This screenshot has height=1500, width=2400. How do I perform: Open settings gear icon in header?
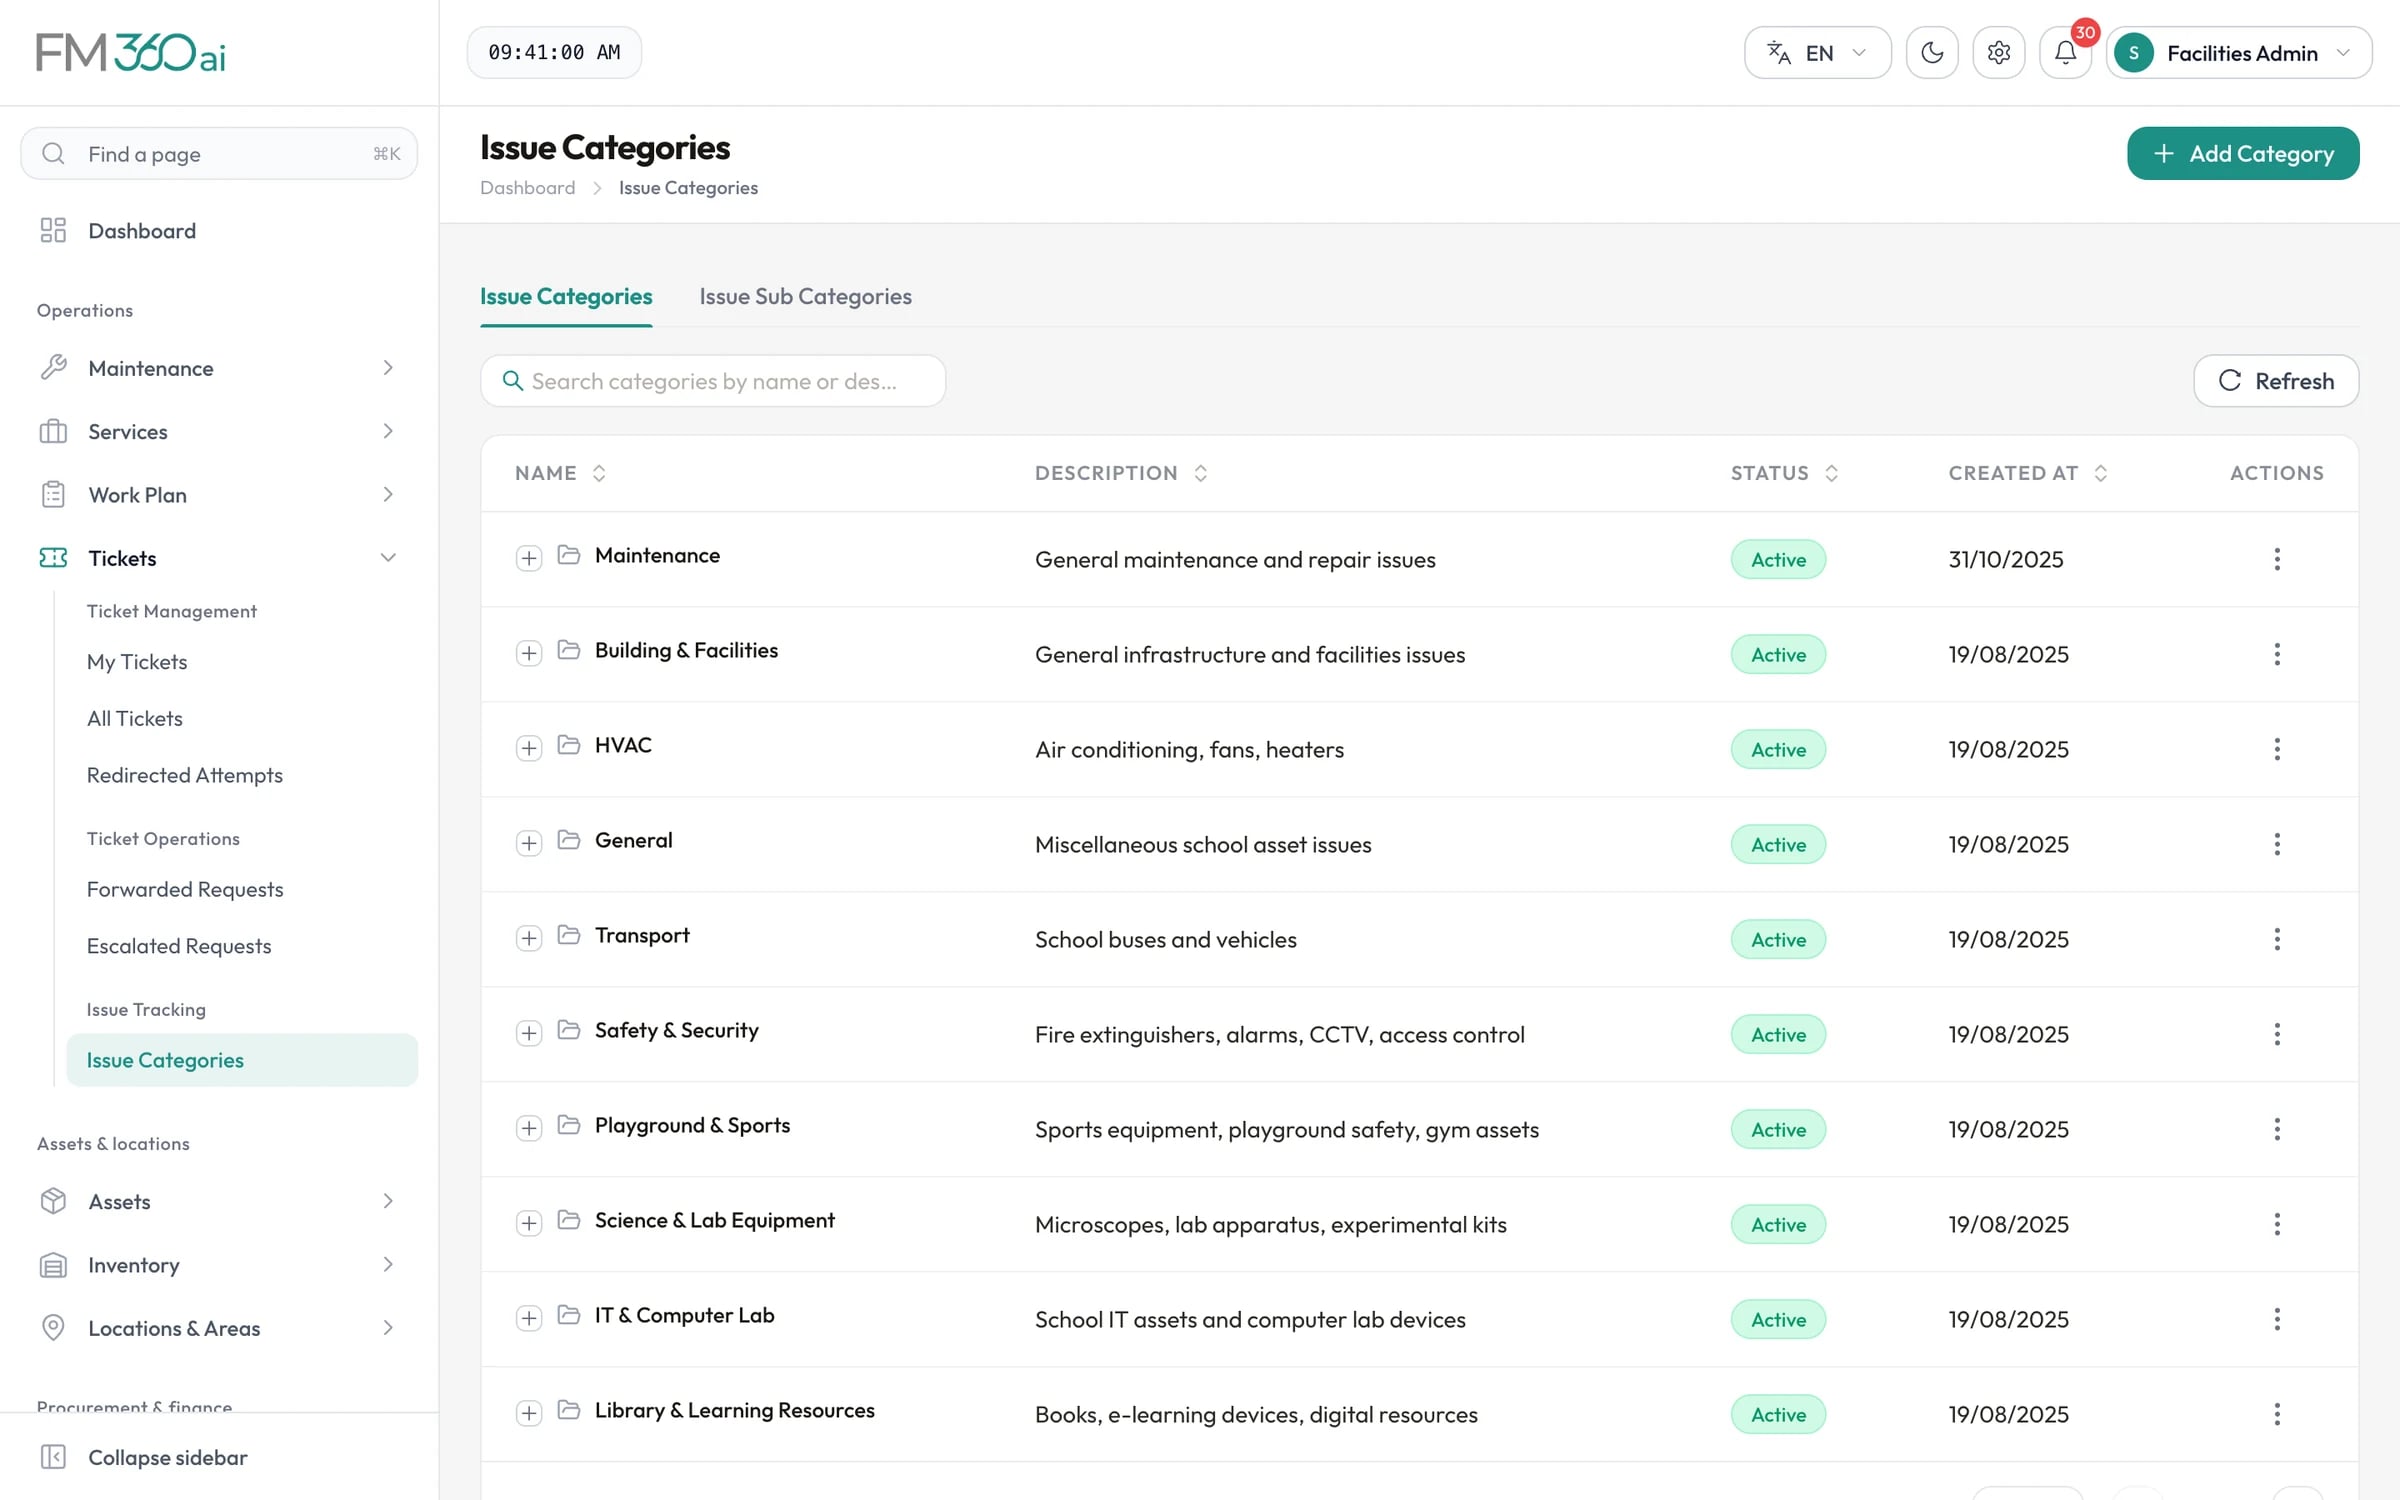1998,53
